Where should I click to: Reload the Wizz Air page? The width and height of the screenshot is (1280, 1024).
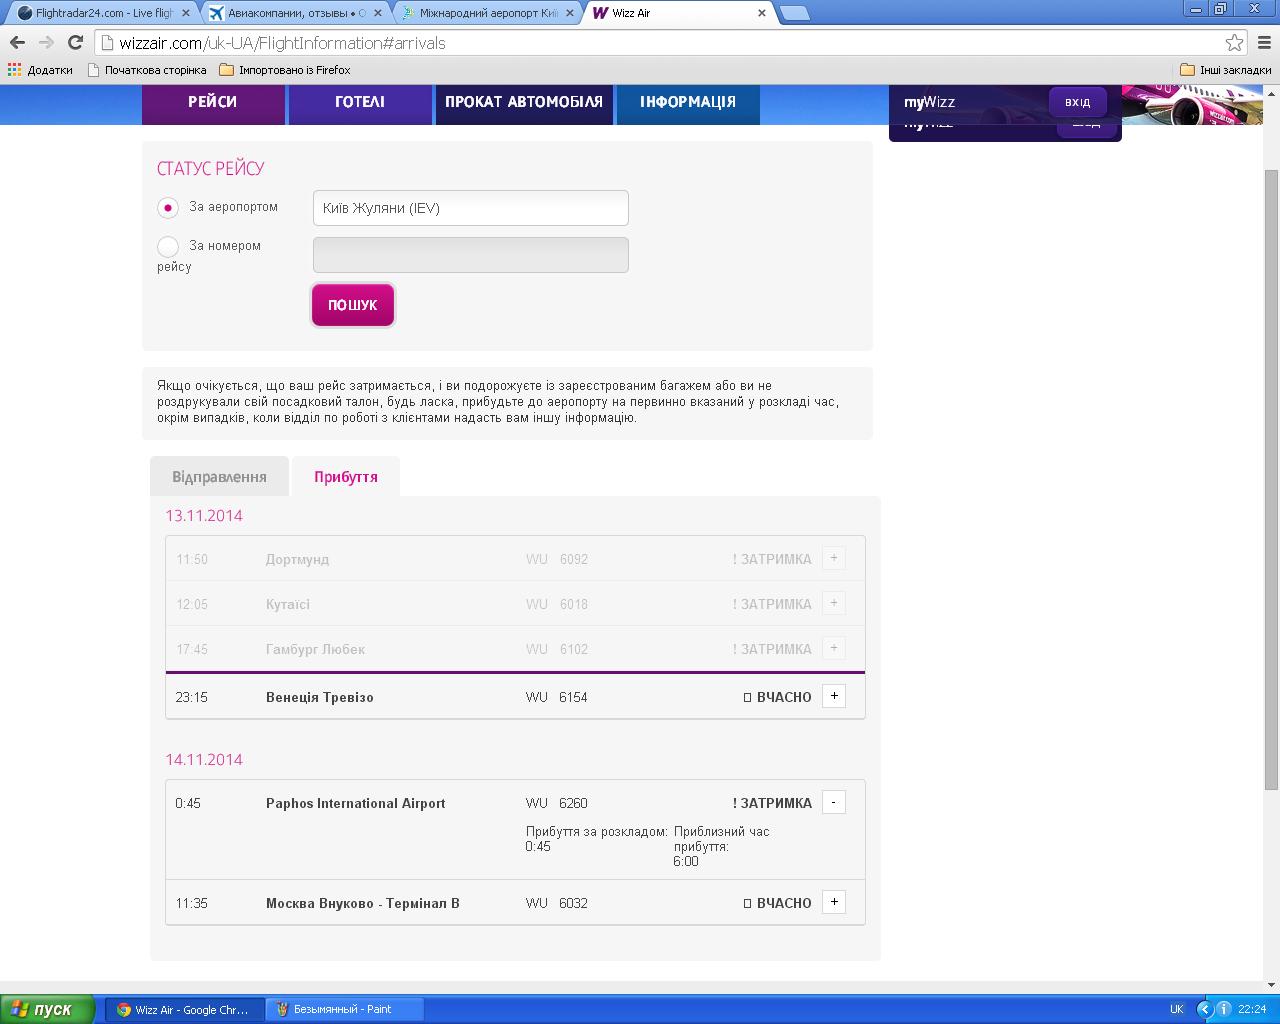click(x=75, y=42)
